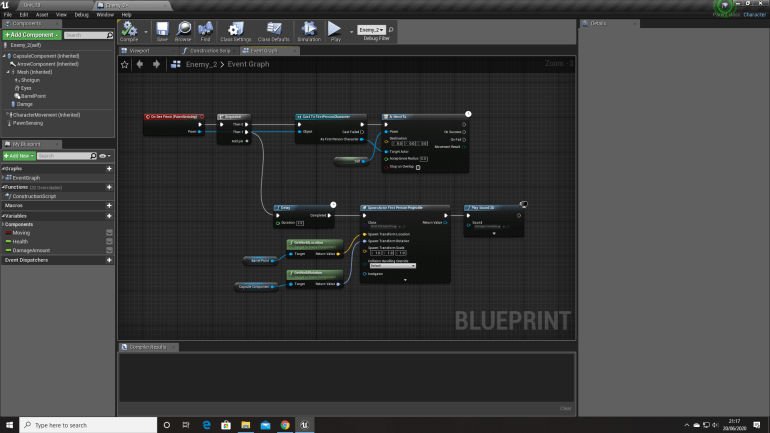770x433 pixels.
Task: Open Google Chrome from the taskbar
Action: click(x=285, y=425)
